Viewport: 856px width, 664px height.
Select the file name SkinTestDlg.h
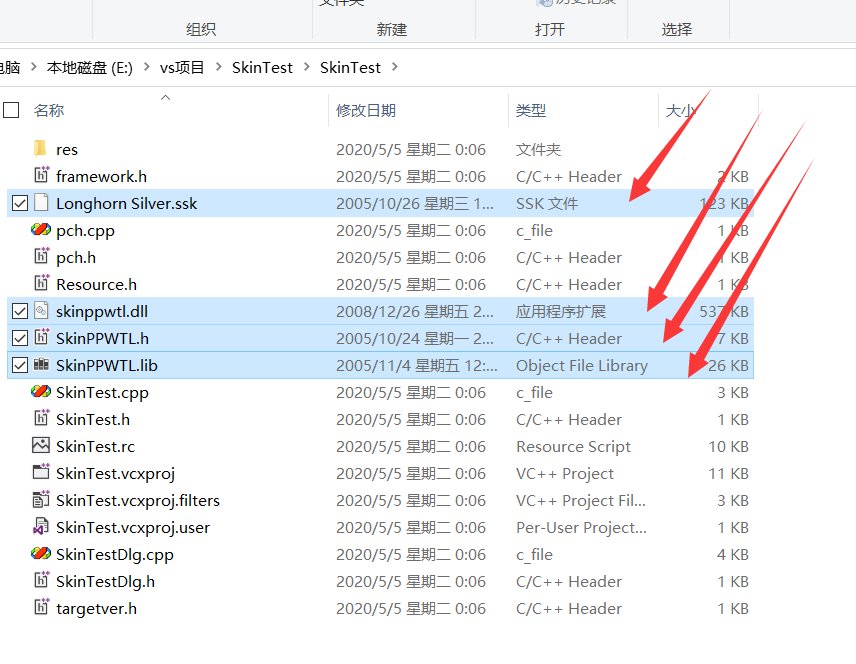pyautogui.click(x=105, y=582)
